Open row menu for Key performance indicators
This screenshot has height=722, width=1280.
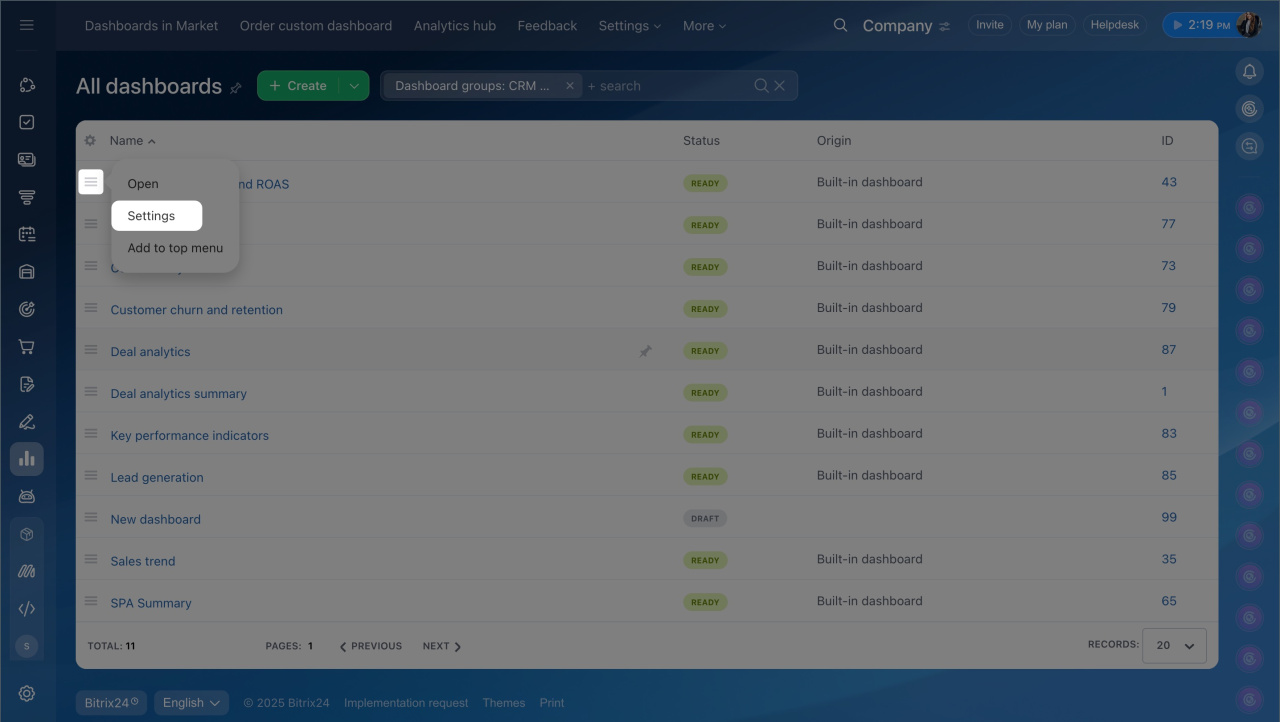[91, 434]
